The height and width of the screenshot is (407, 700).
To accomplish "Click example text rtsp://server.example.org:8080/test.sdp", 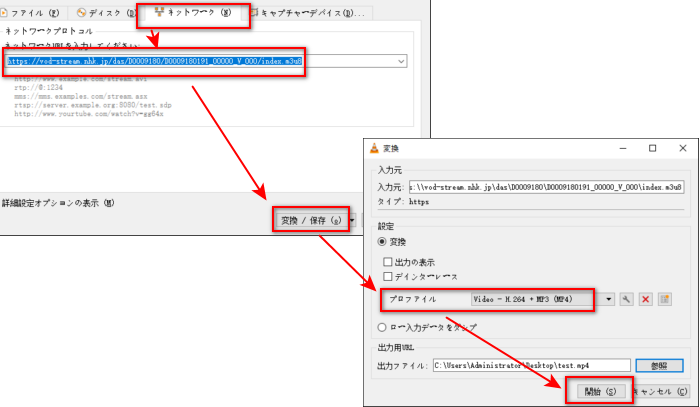I will pos(93,105).
